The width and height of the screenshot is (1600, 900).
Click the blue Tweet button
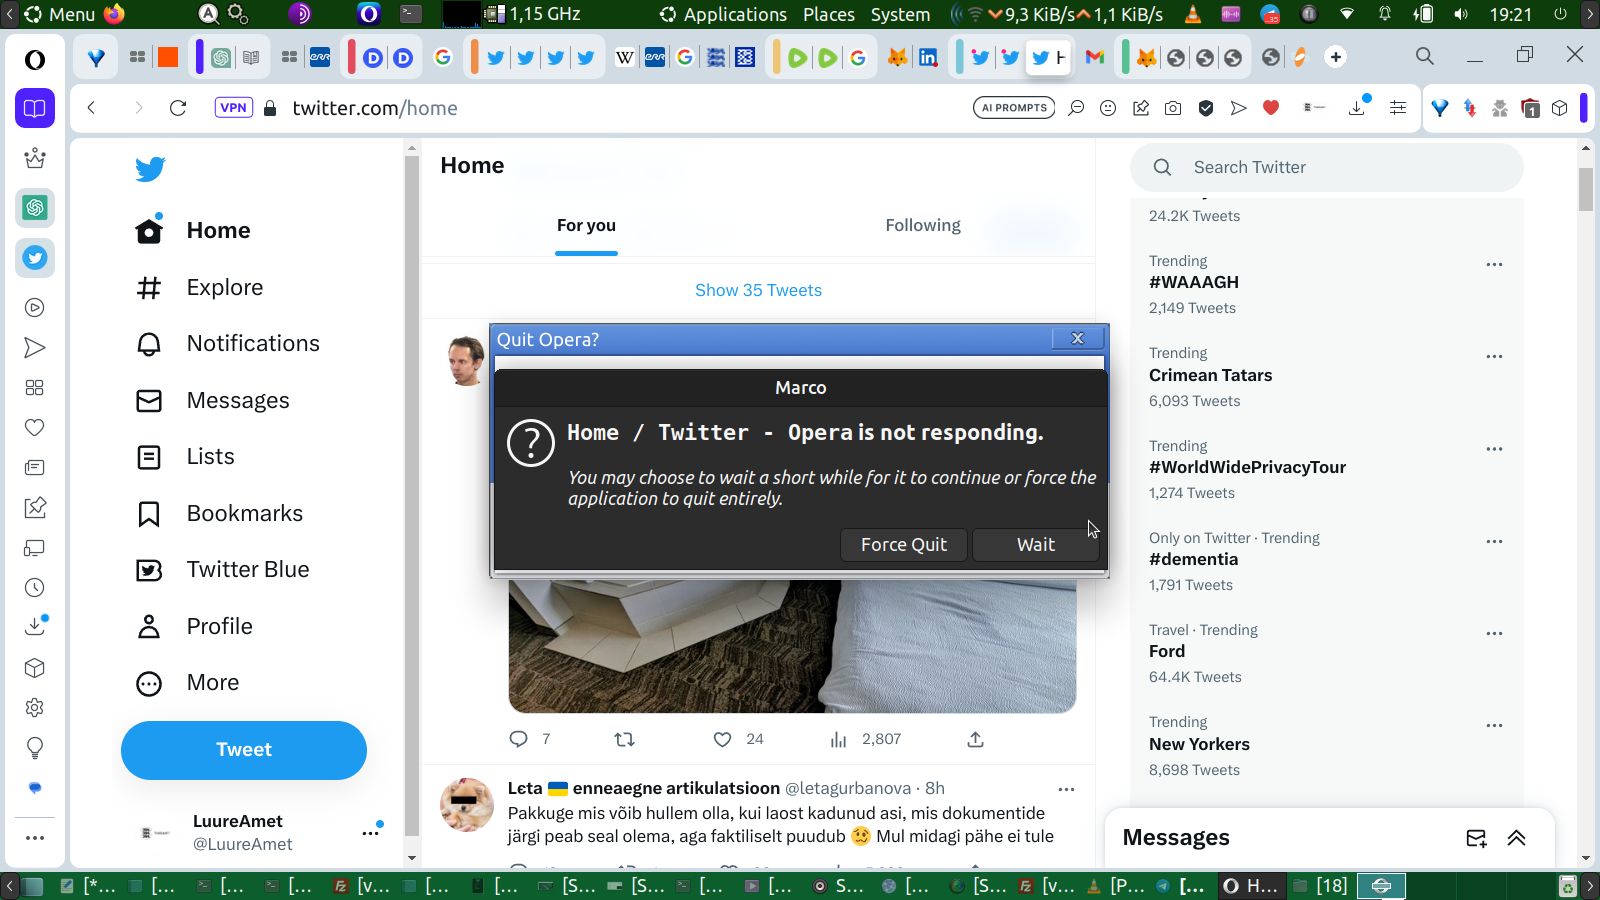click(244, 750)
